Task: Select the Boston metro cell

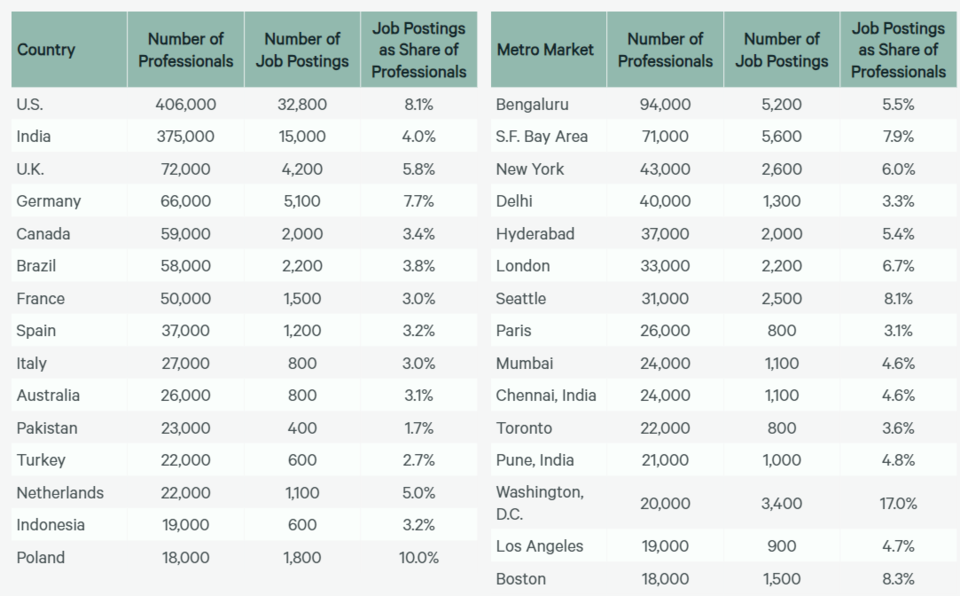Action: [x=521, y=579]
